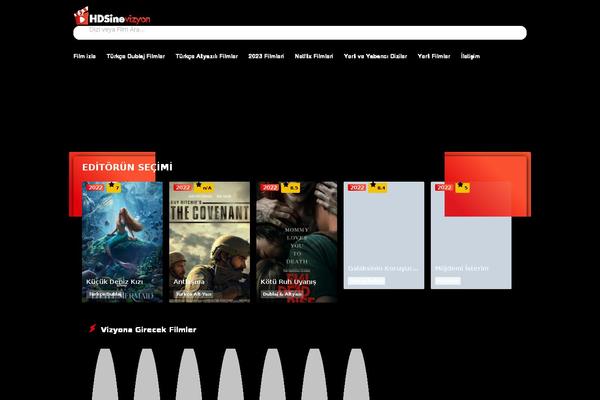Click the EDİTÖRÜN SEÇİMİ heading

click(127, 167)
